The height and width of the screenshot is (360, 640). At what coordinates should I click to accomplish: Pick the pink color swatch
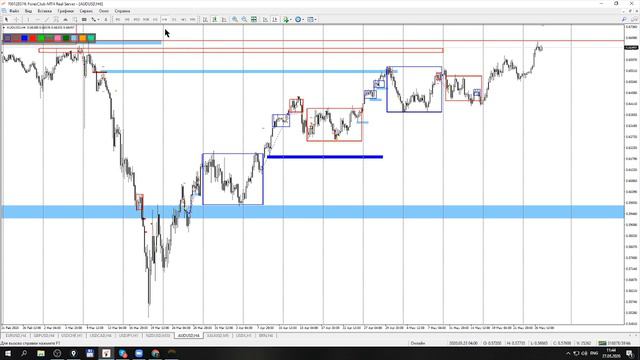58,38
